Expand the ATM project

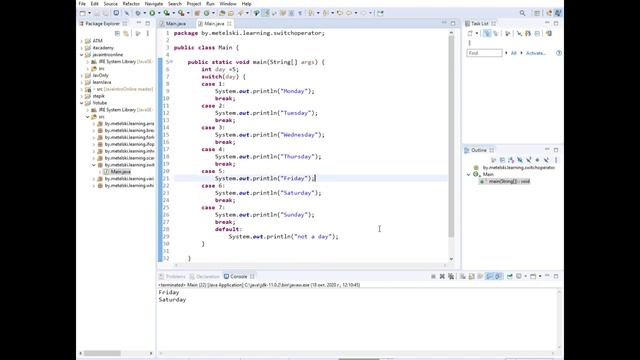point(82,41)
